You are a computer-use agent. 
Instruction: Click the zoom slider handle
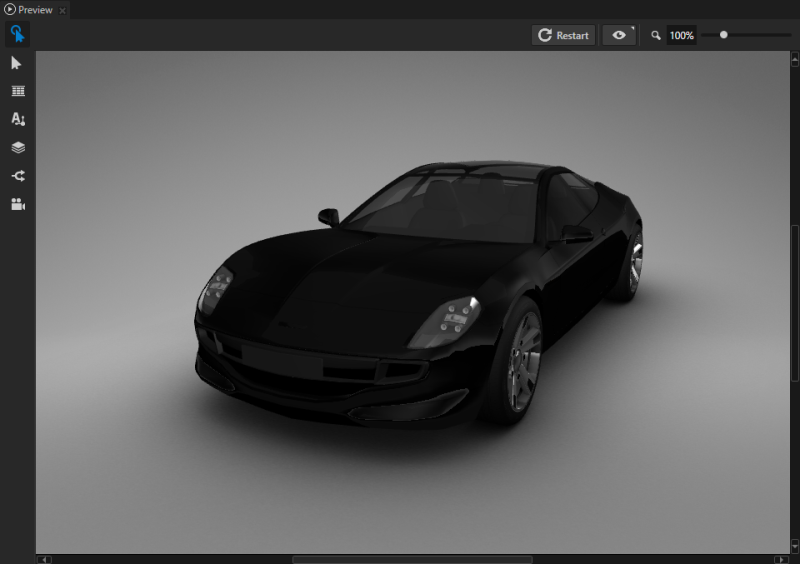[x=723, y=35]
